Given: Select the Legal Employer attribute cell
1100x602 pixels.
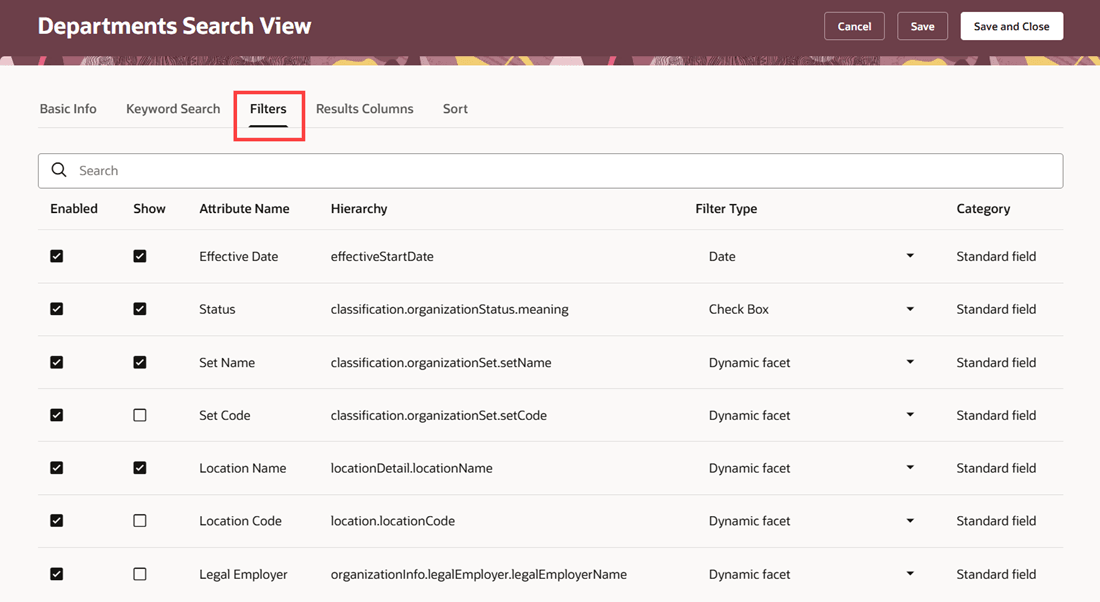Looking at the screenshot, I should point(243,574).
